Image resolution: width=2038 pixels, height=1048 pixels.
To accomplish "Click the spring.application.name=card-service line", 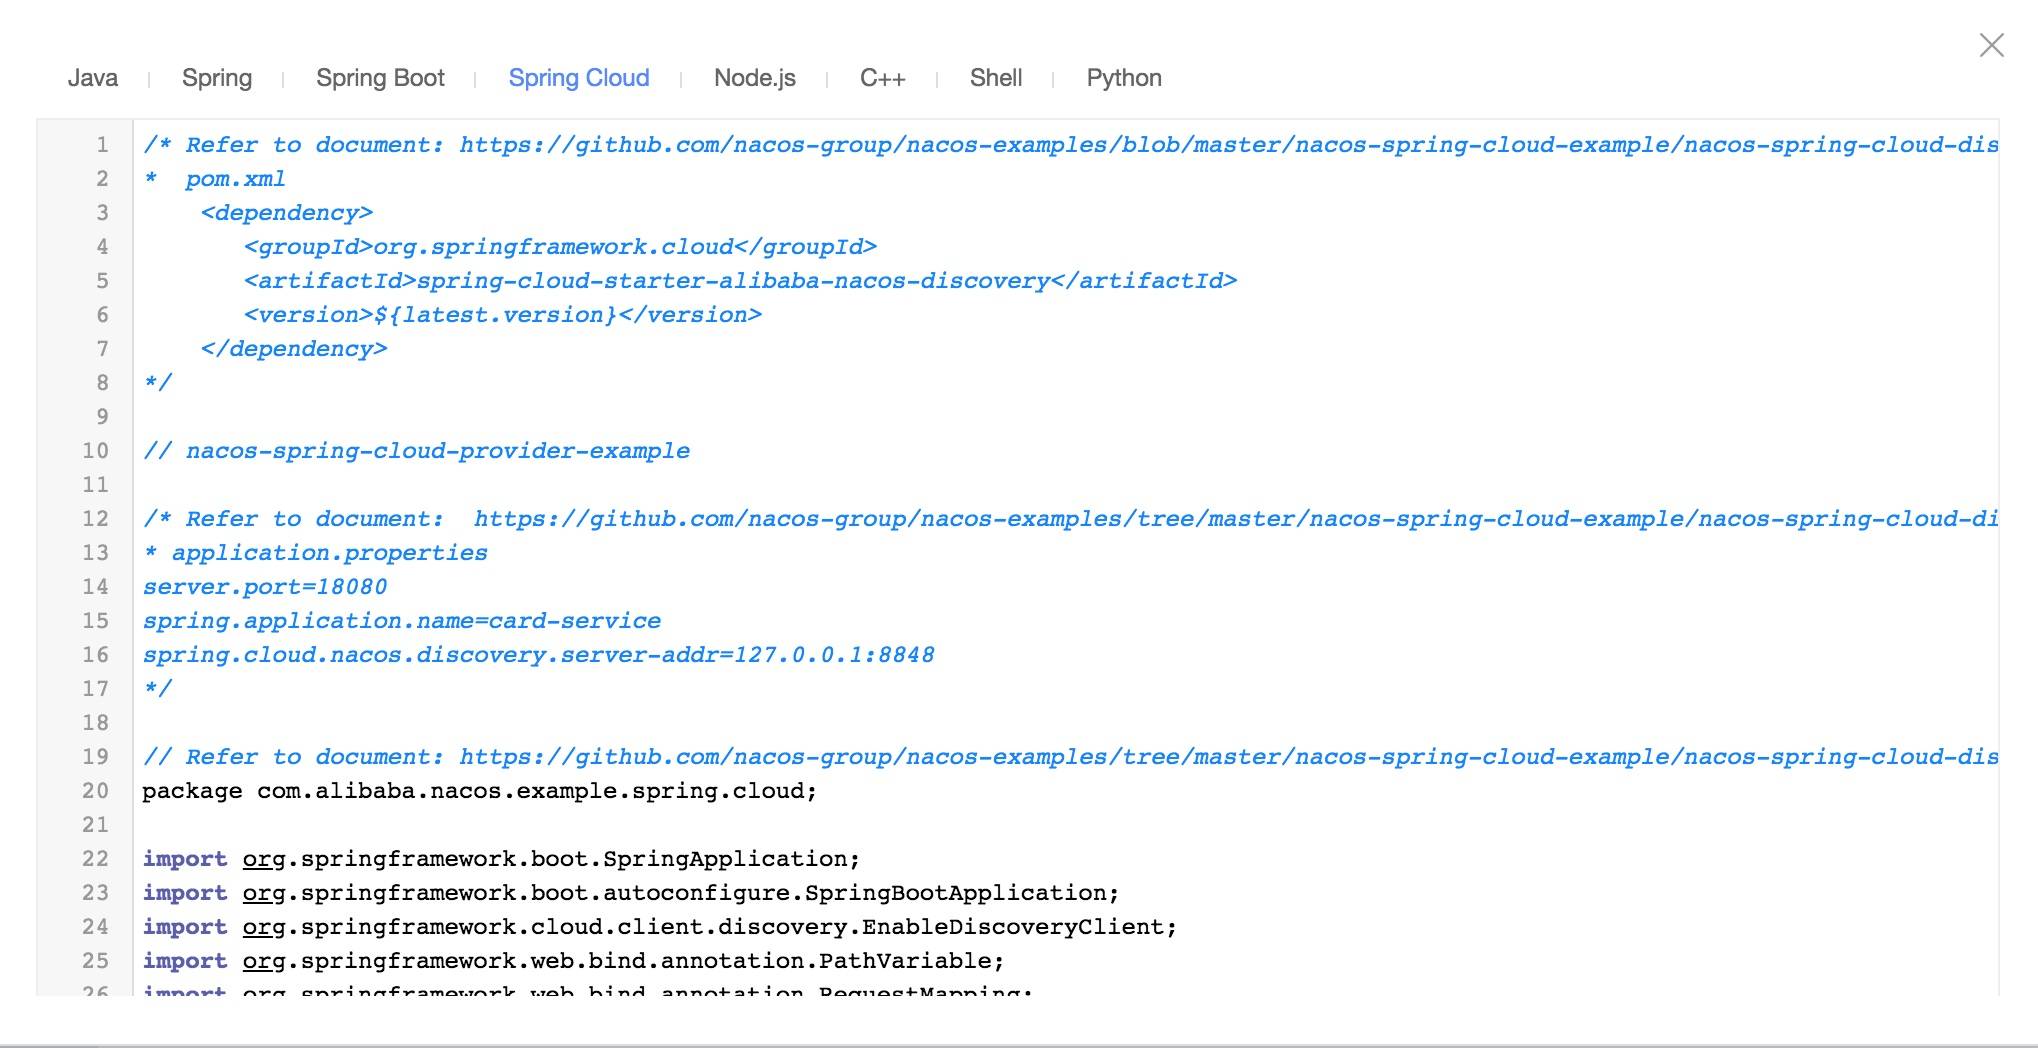I will pyautogui.click(x=402, y=621).
